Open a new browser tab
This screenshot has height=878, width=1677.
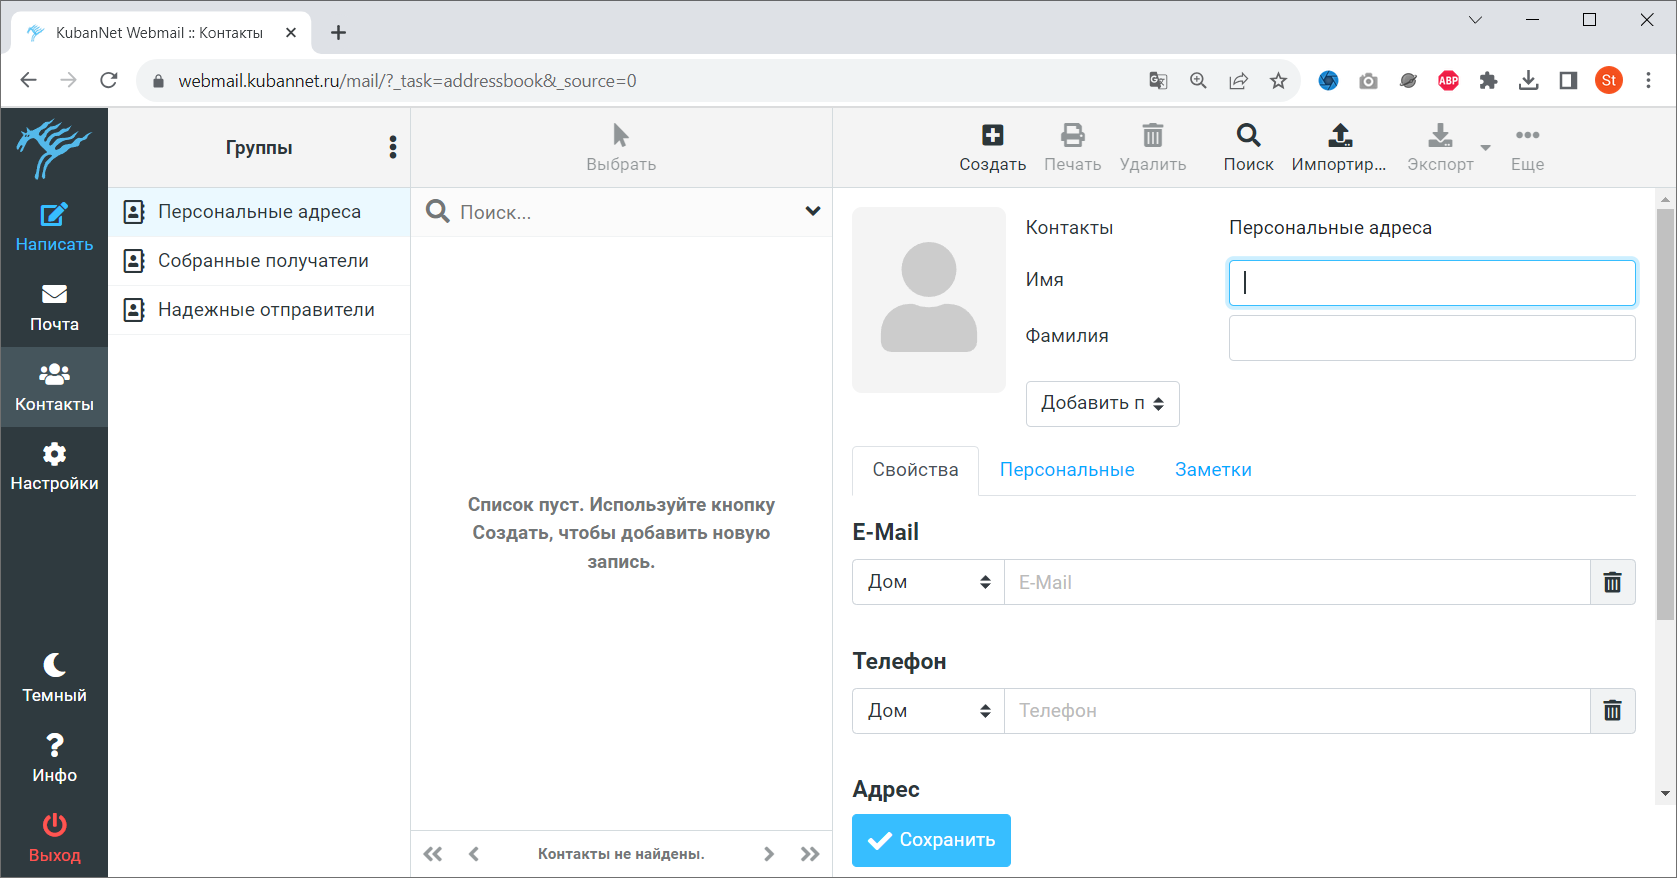(339, 33)
